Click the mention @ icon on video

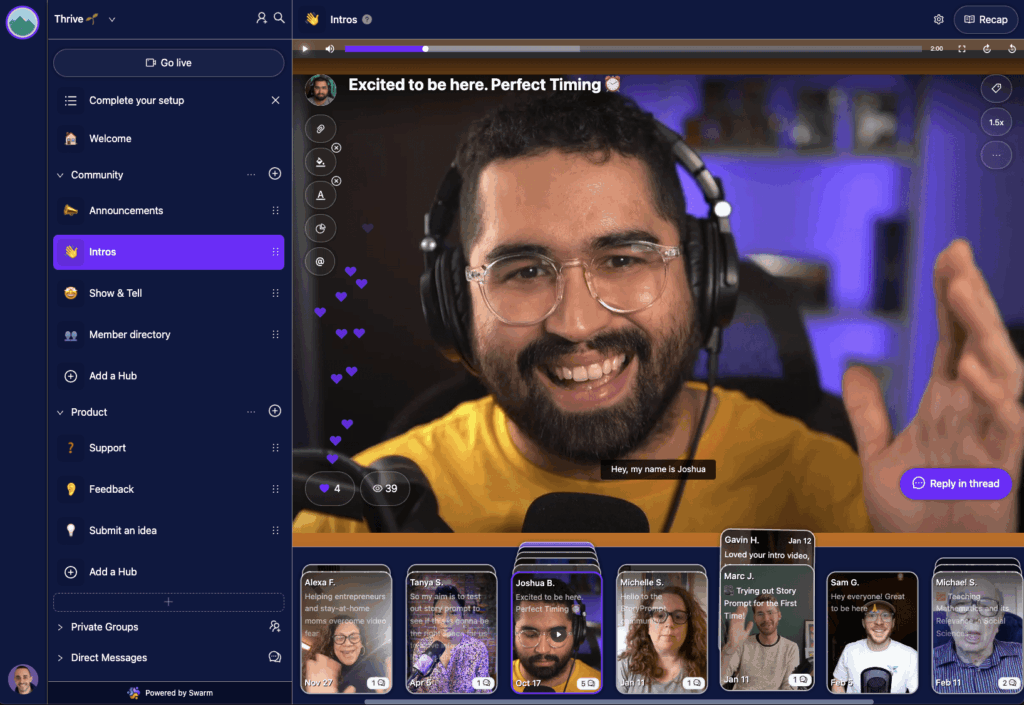[x=320, y=262]
